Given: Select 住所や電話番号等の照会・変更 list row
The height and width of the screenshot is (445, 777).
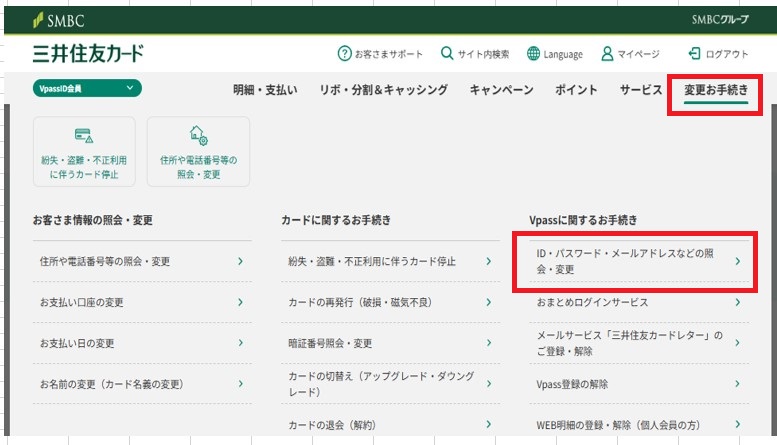Looking at the screenshot, I should [x=142, y=261].
